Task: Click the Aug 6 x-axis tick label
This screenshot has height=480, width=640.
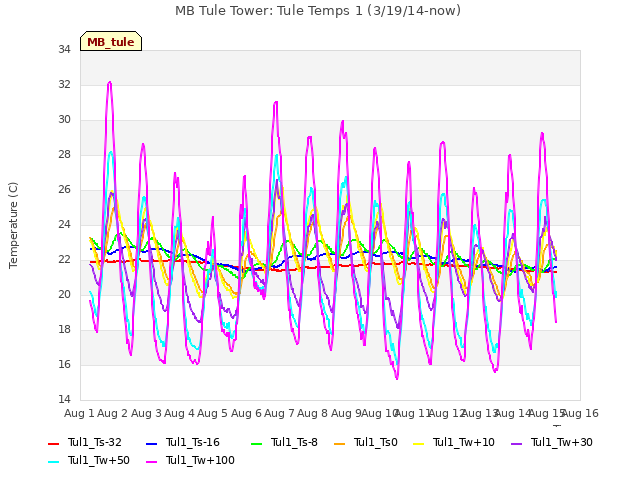Action: pos(246,413)
